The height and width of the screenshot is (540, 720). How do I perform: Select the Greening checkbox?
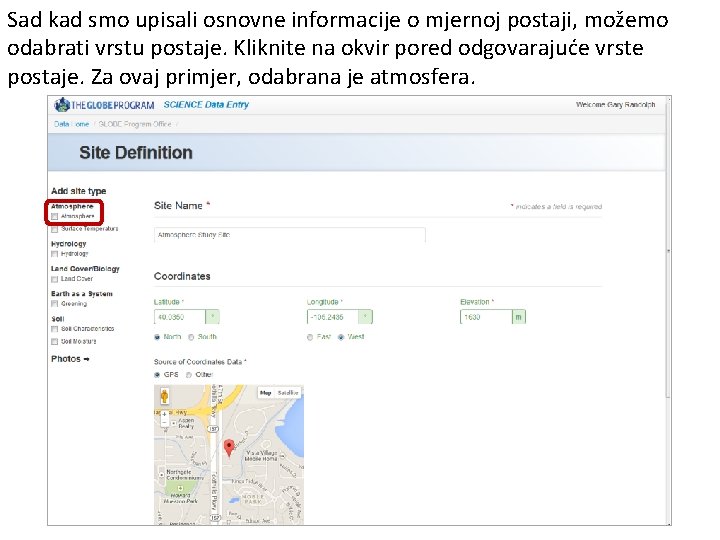coord(55,304)
